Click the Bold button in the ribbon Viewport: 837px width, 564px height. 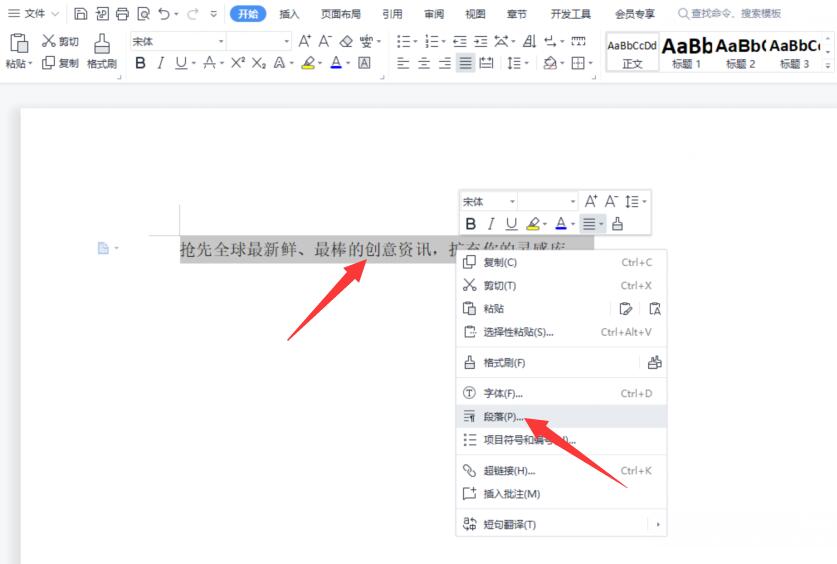coord(140,63)
